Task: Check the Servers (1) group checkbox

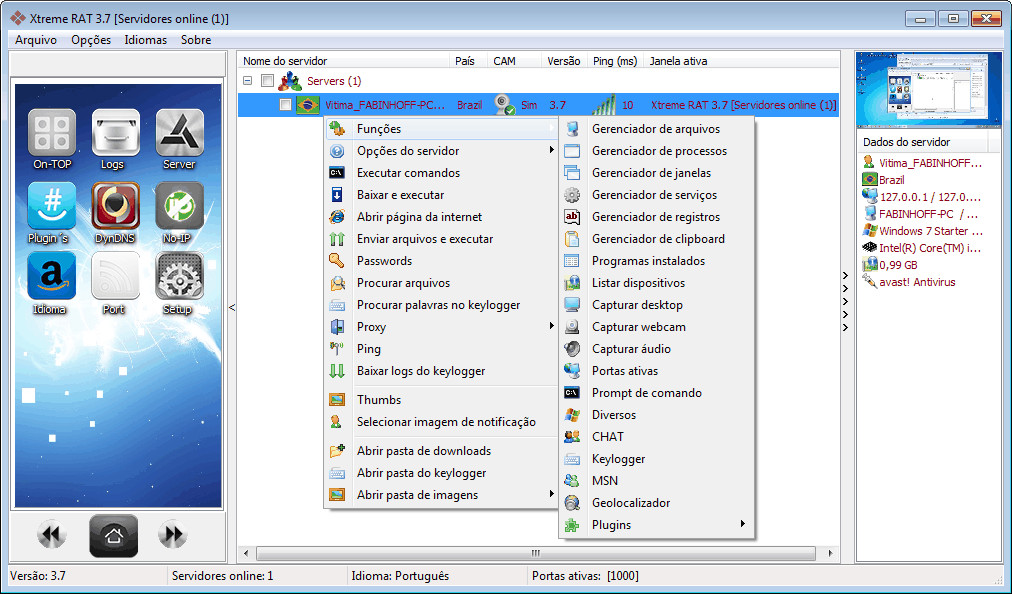Action: tap(267, 81)
